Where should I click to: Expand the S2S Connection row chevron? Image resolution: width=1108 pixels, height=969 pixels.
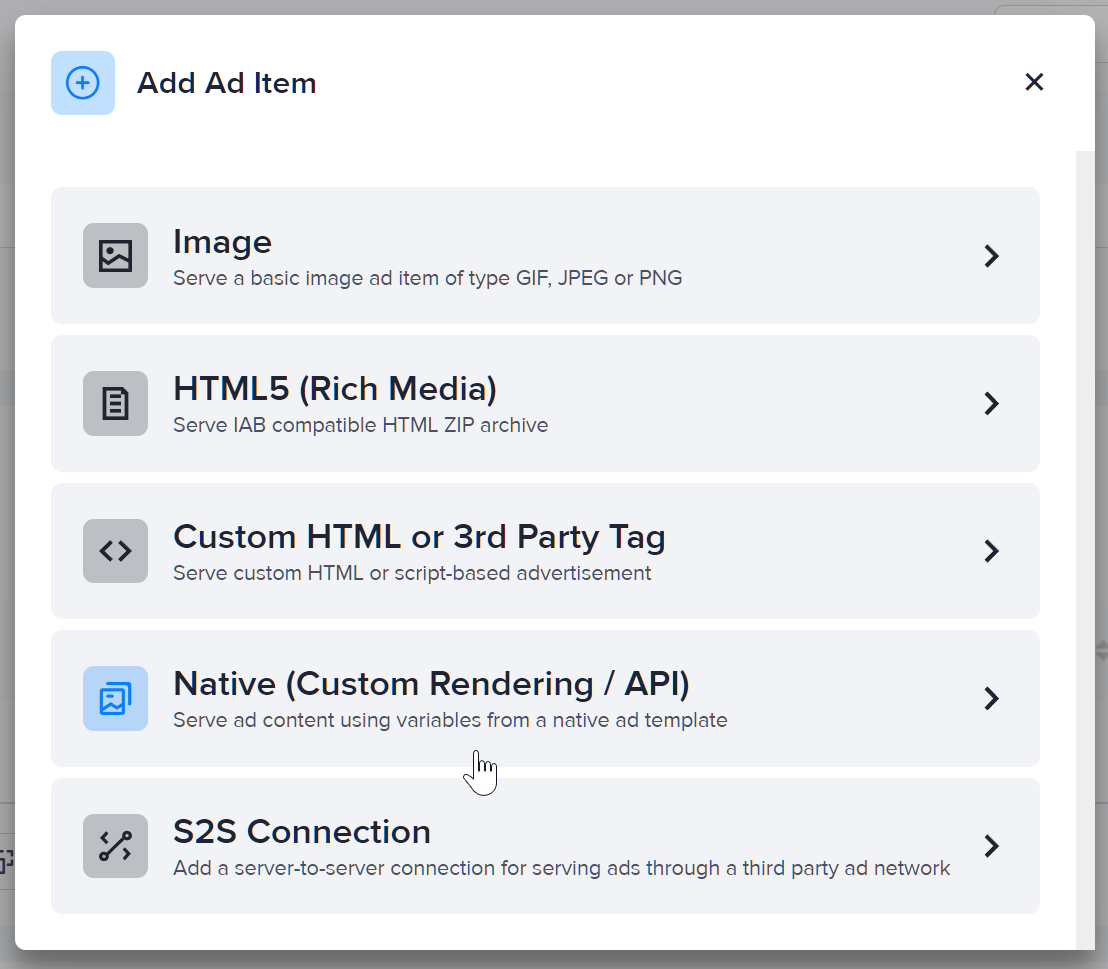point(991,846)
